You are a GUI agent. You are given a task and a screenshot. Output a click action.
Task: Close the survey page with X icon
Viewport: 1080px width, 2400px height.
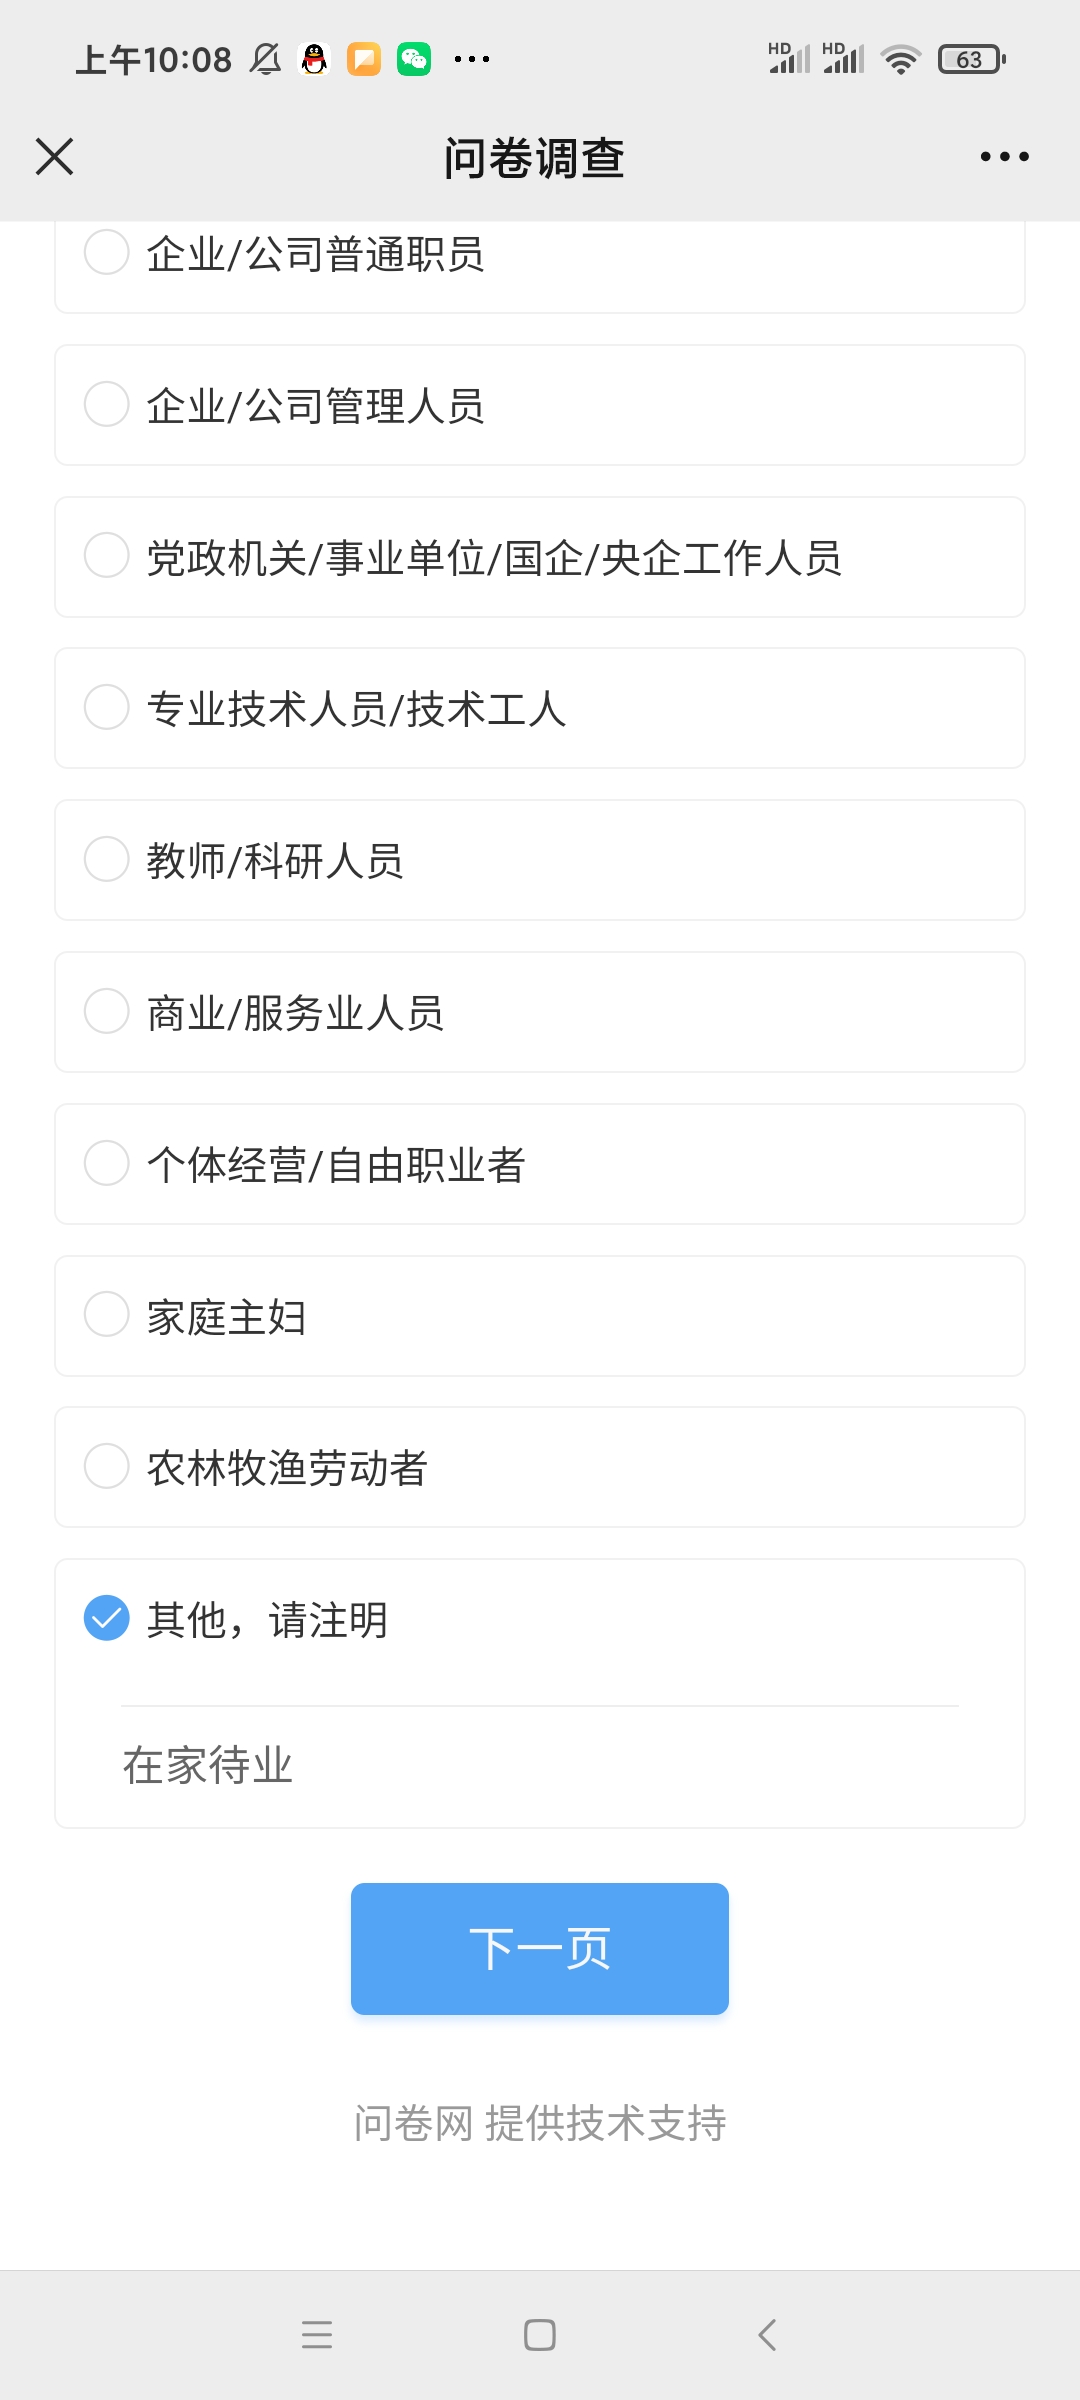pos(55,157)
